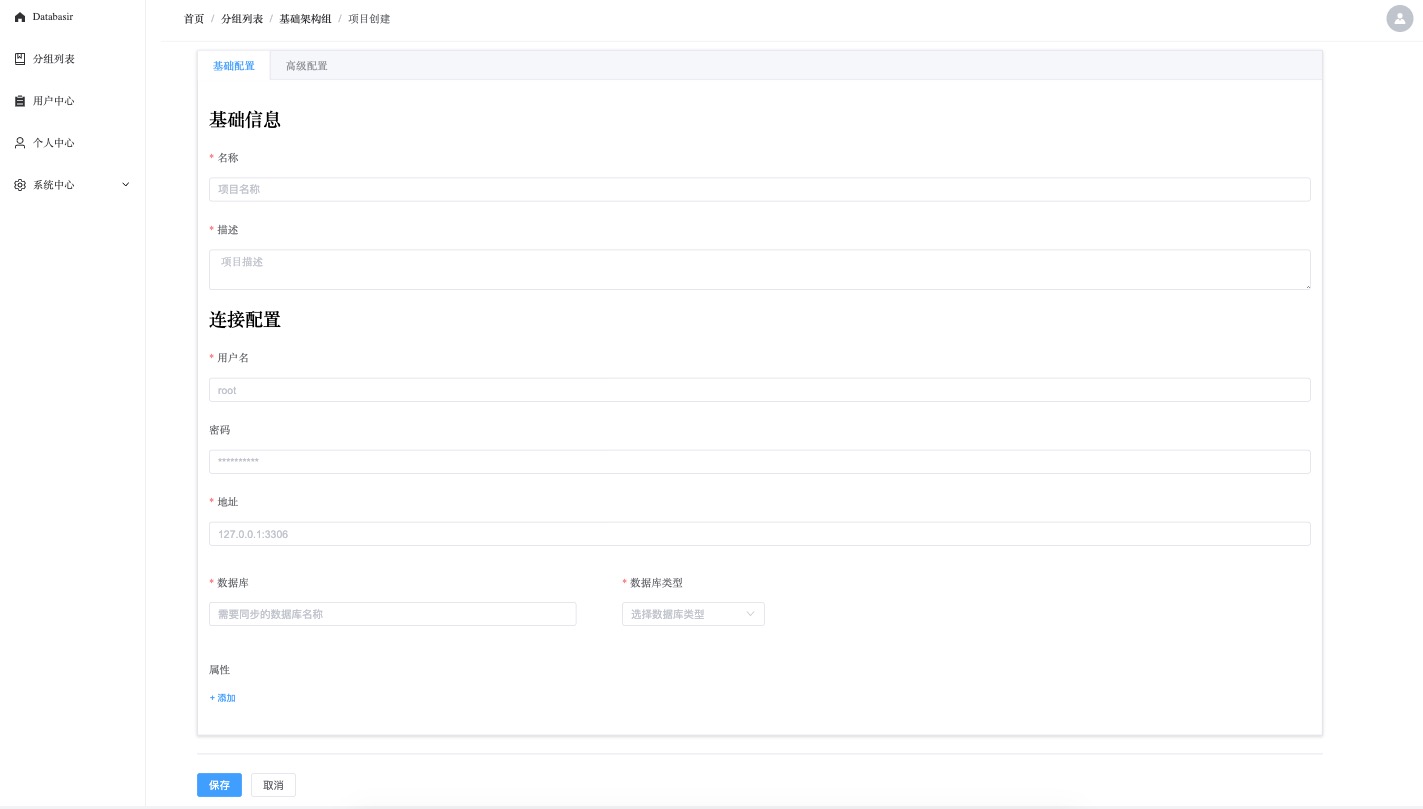Screen dimensions: 1423x809
Task: Click the 用户中心 clipboard icon
Action: click(x=20, y=101)
